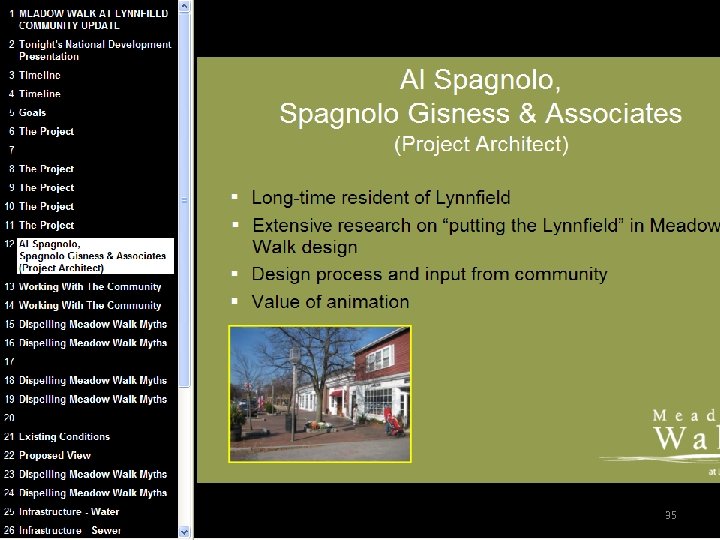720x540 pixels.
Task: Go to slide 25 Infrastructure - Water
Action: 69,512
